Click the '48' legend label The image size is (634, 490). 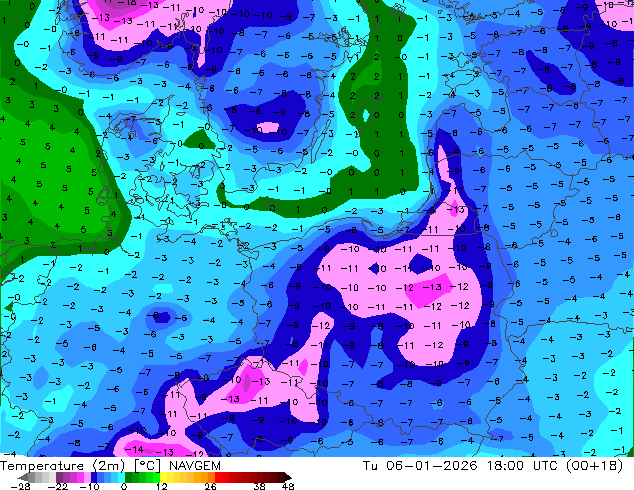pyautogui.click(x=288, y=486)
